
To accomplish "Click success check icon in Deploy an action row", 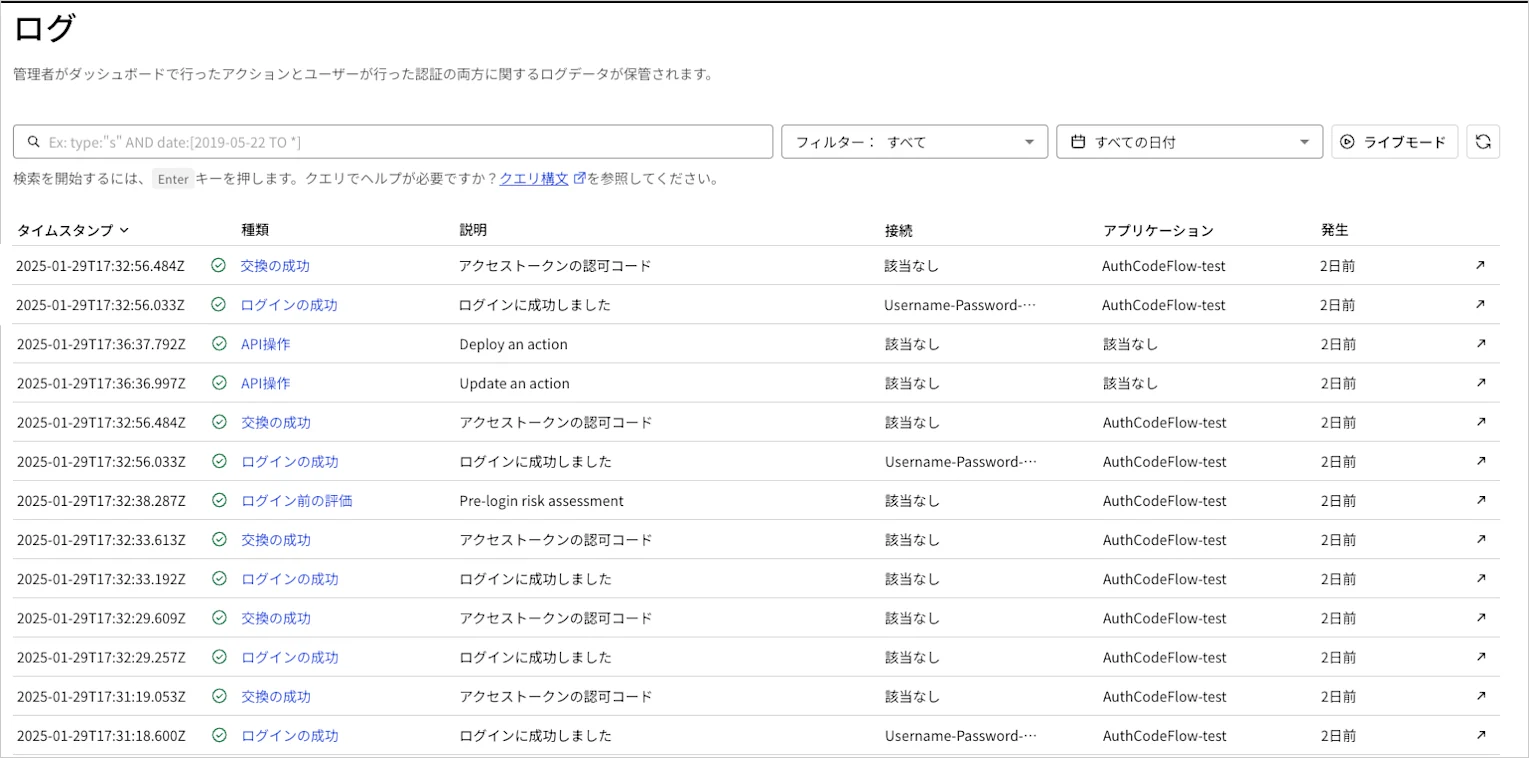I will click(x=219, y=344).
